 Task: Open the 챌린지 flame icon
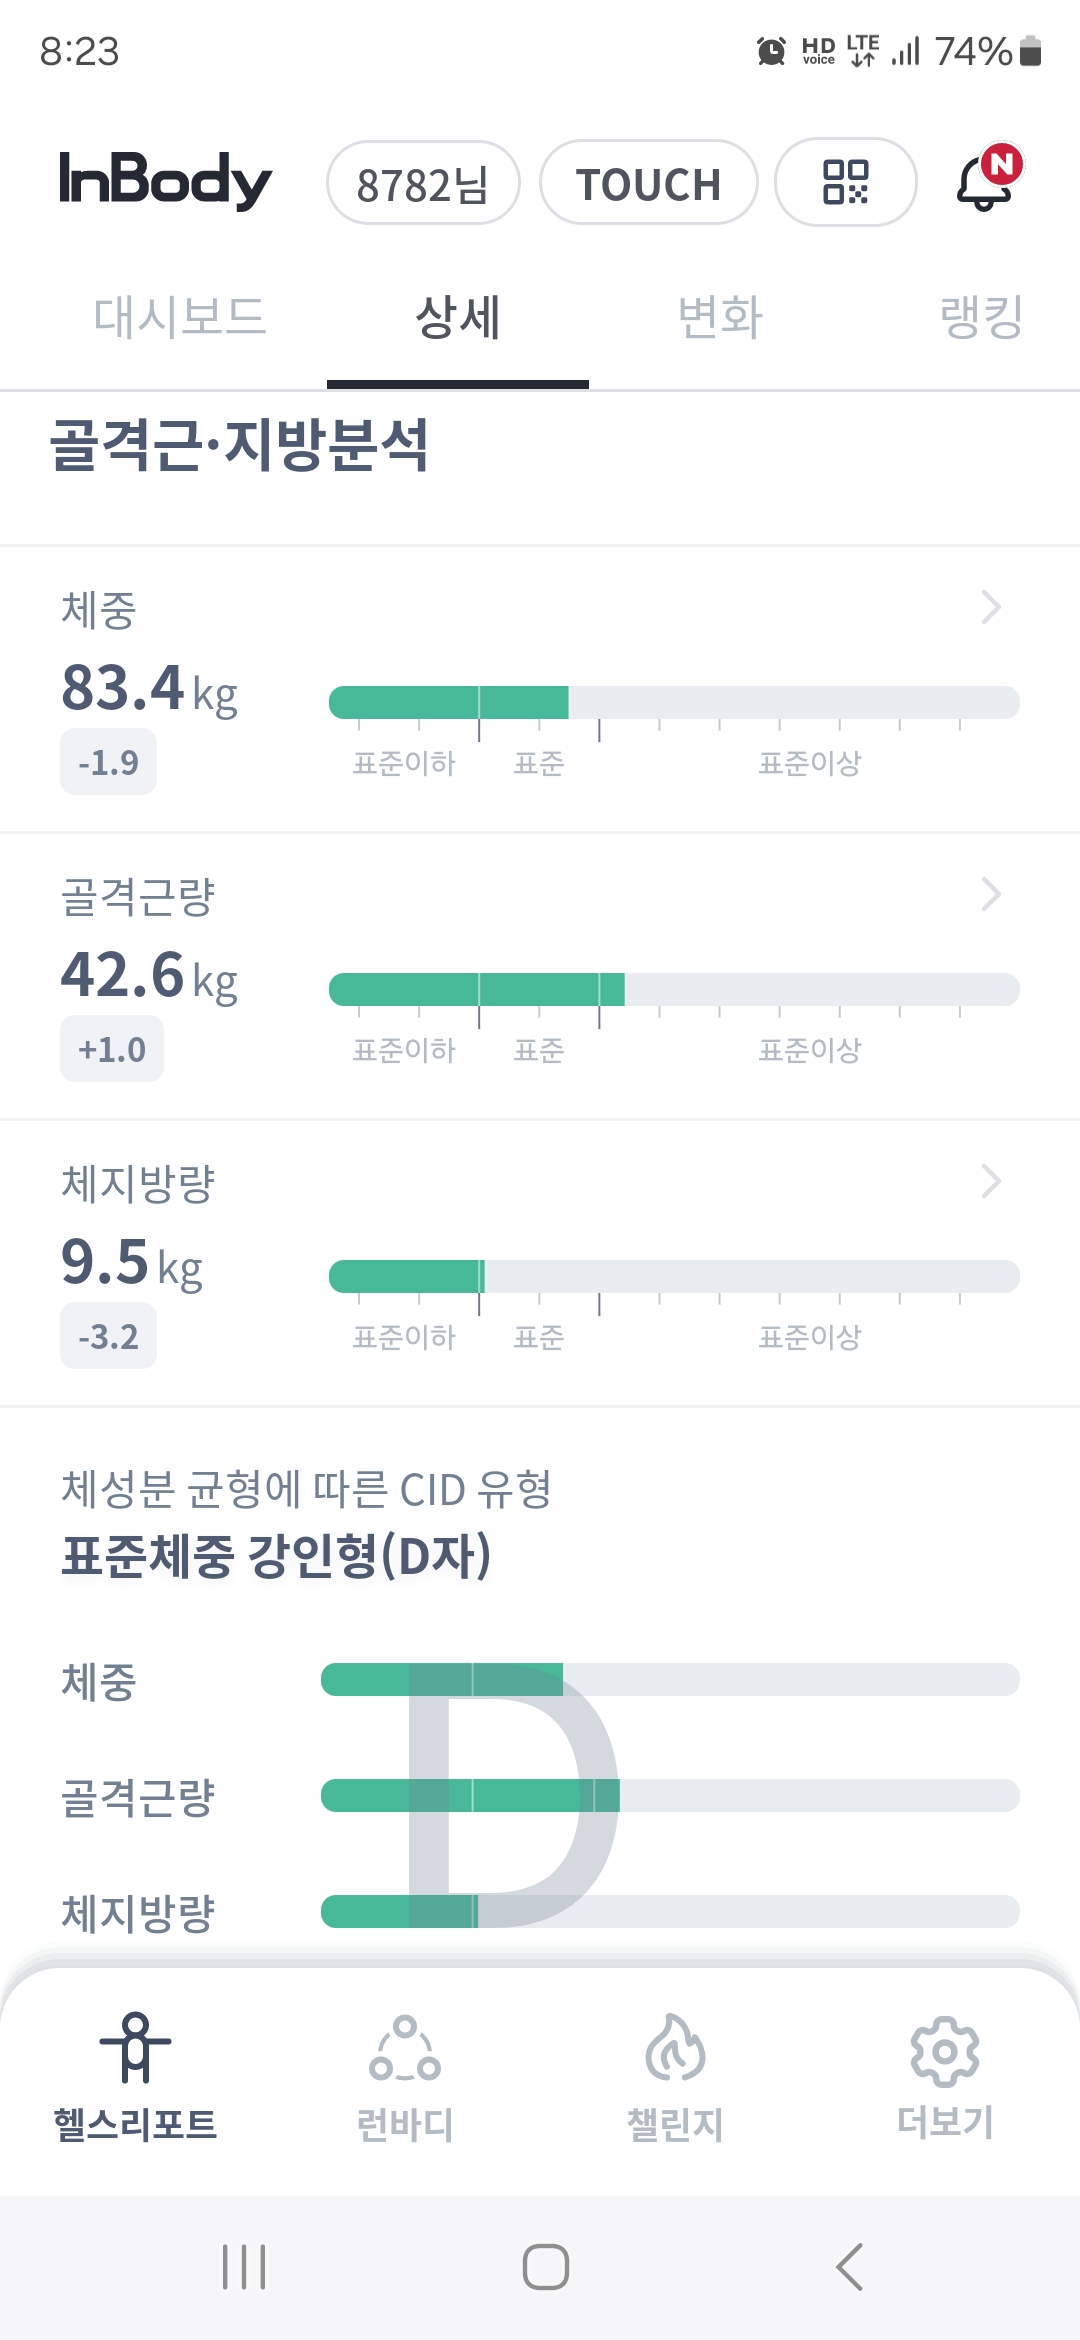[x=675, y=2049]
